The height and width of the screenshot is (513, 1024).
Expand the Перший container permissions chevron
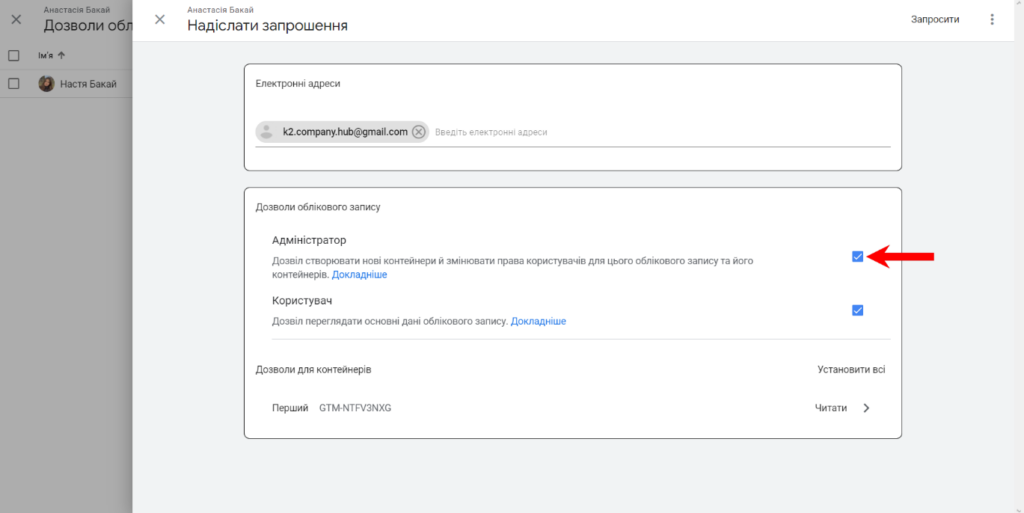(x=866, y=408)
